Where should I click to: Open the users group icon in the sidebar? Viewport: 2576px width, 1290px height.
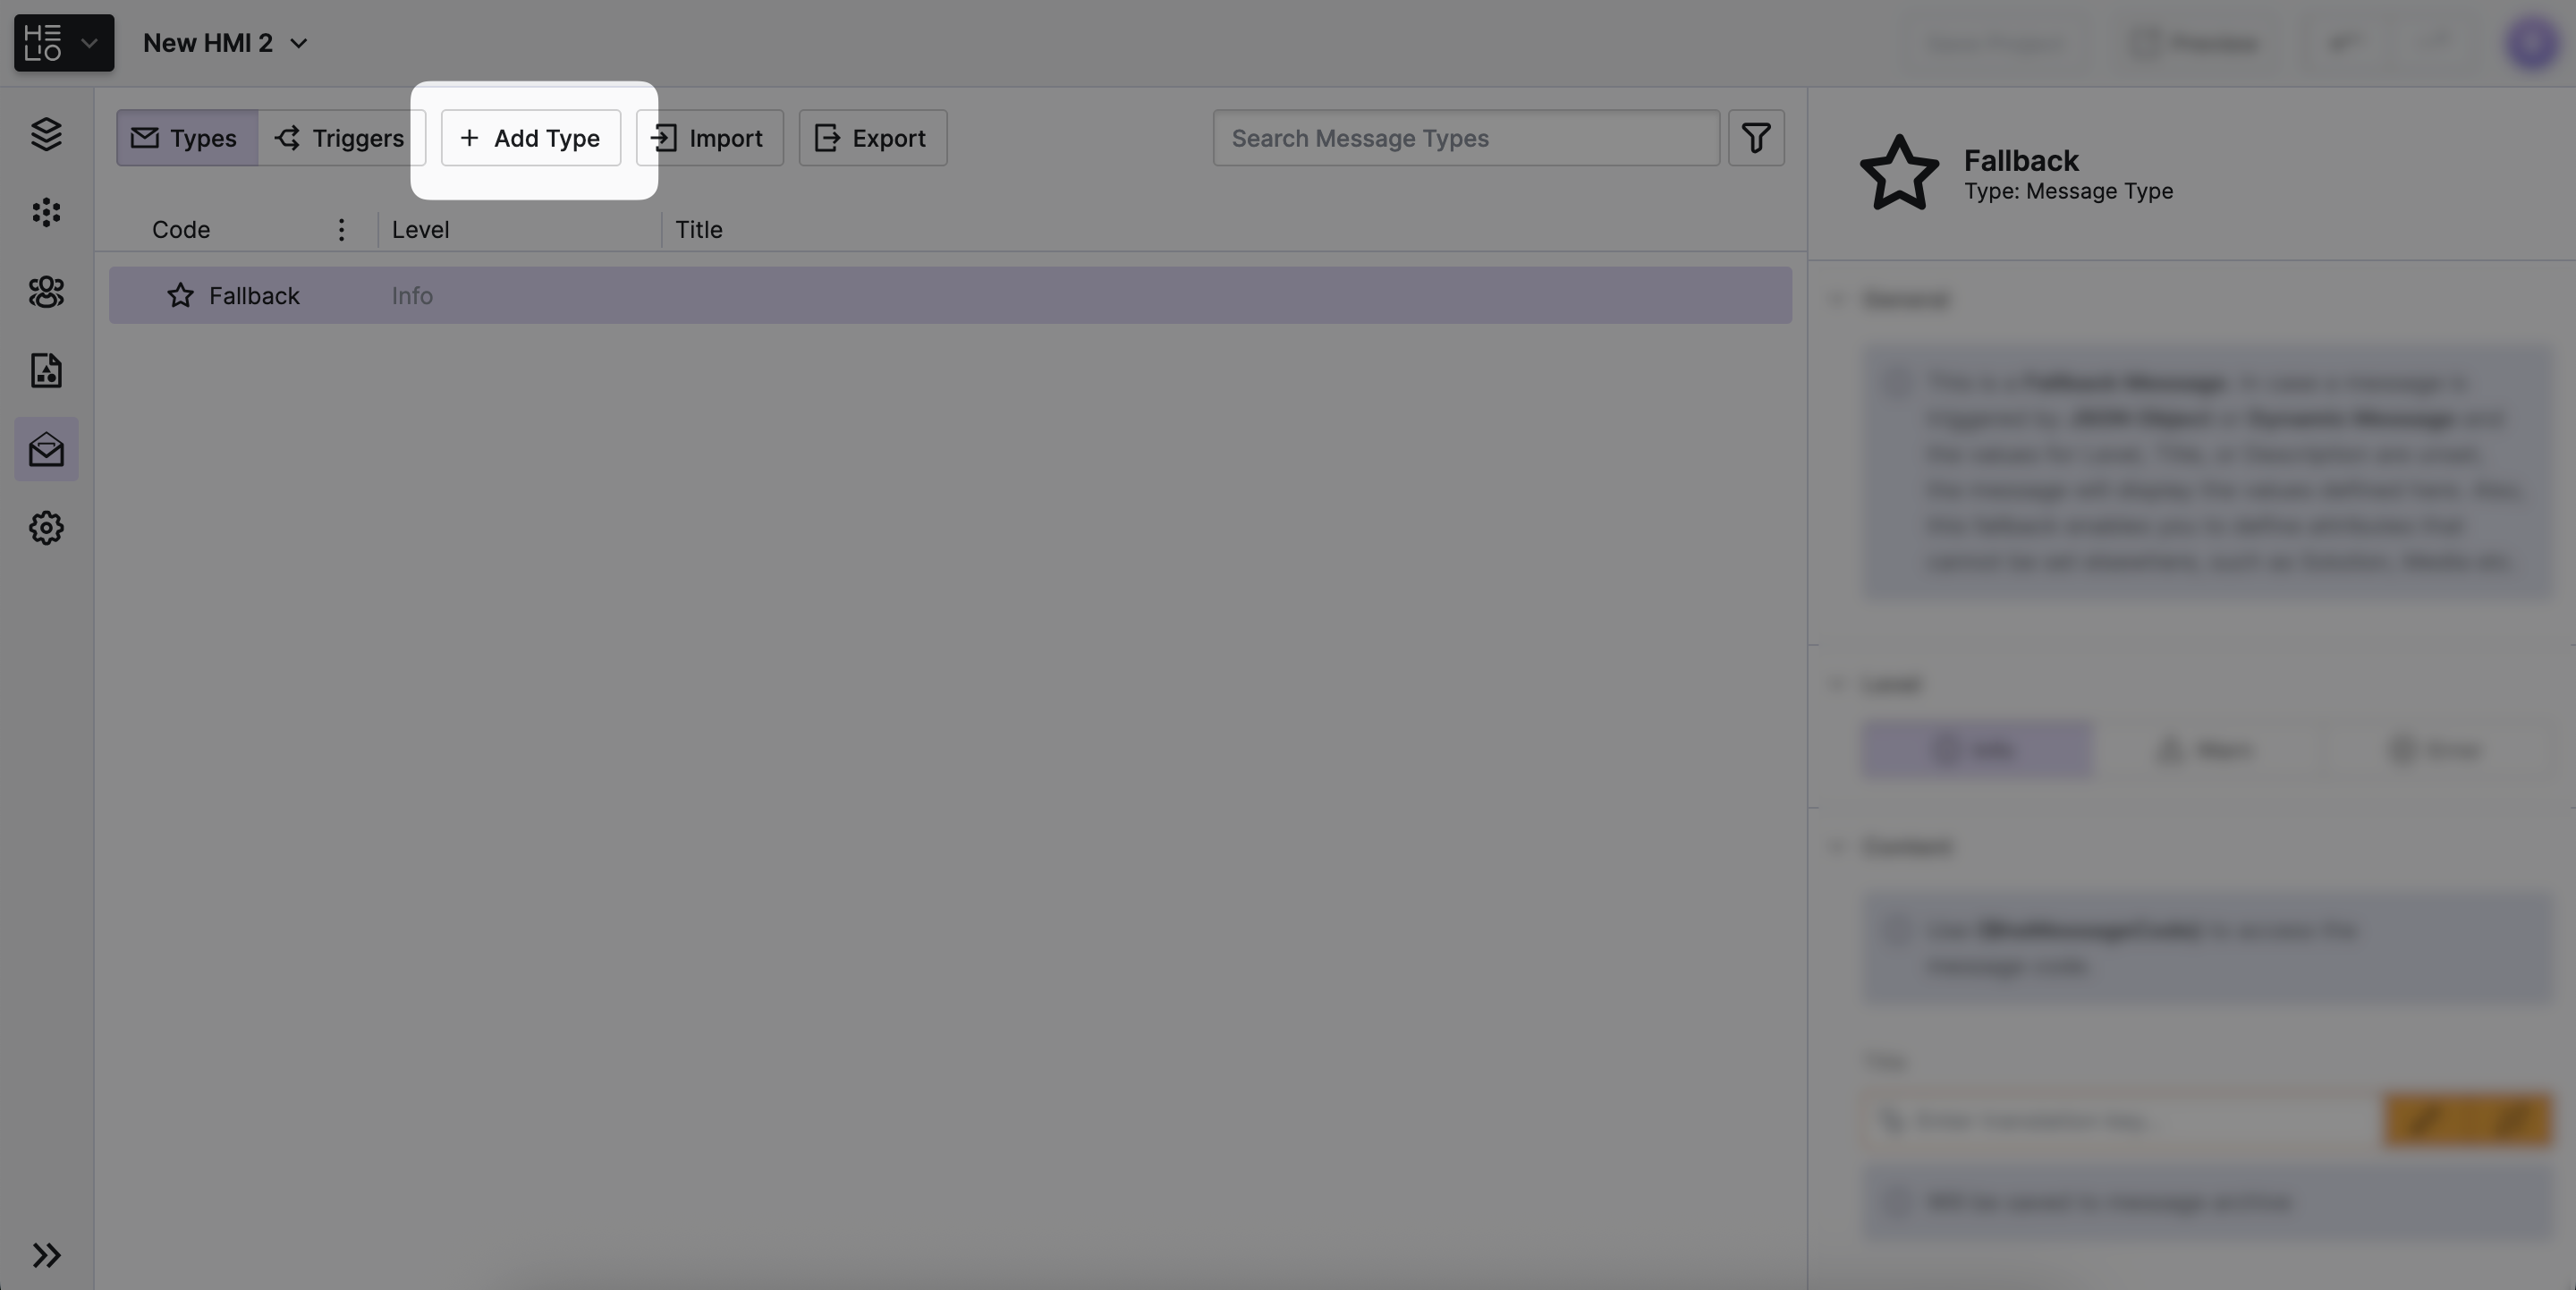pyautogui.click(x=46, y=292)
